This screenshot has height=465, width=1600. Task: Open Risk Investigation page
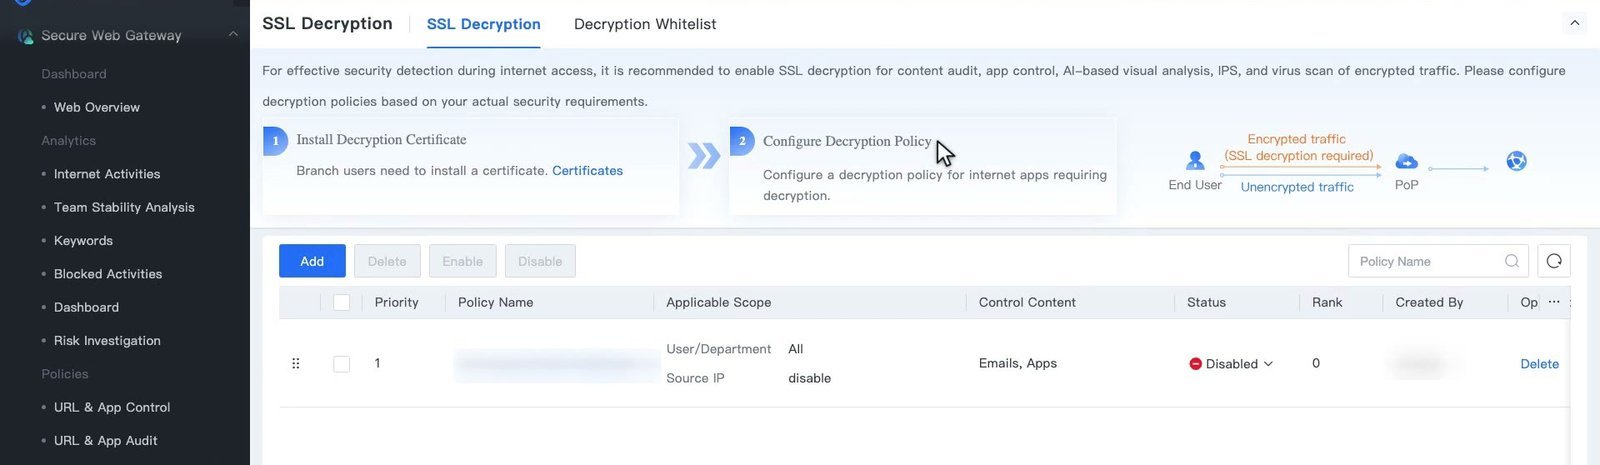coord(107,341)
